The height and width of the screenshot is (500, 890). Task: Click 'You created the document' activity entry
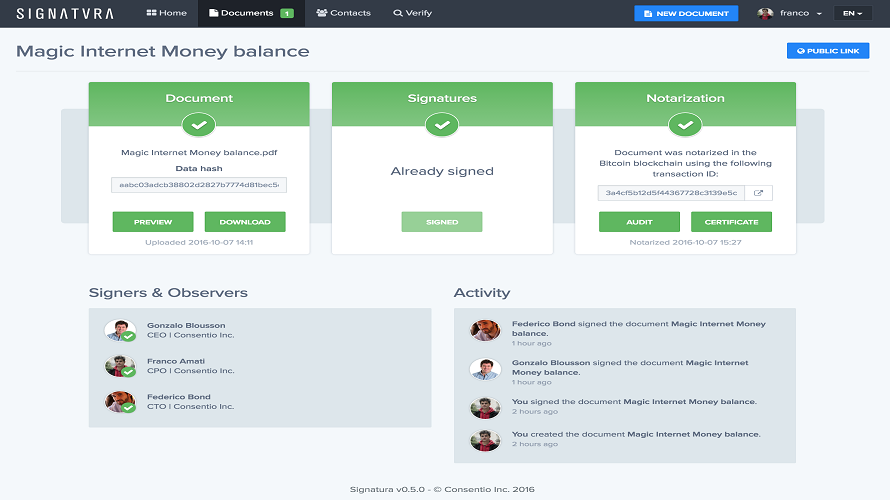click(636, 434)
